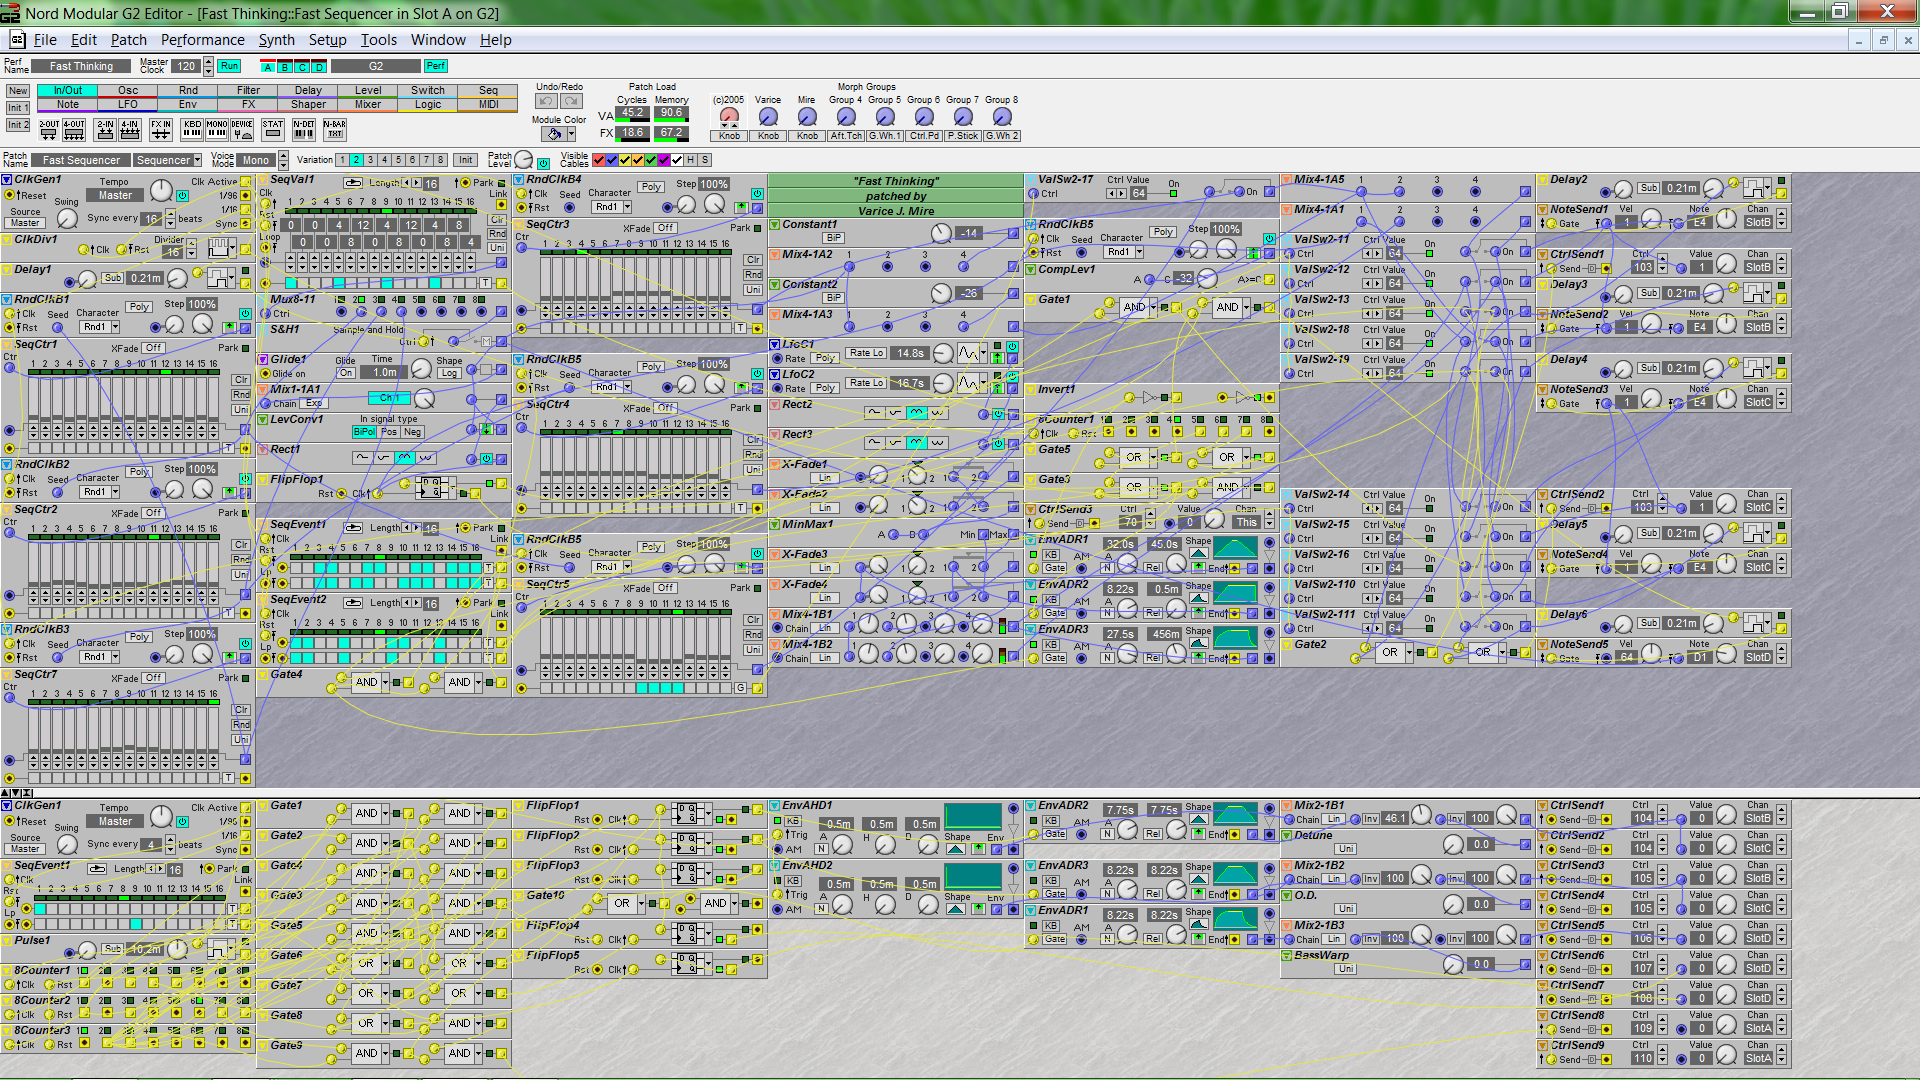This screenshot has height=1080, width=1923.
Task: Add the KBD keyboard module
Action: [x=192, y=129]
